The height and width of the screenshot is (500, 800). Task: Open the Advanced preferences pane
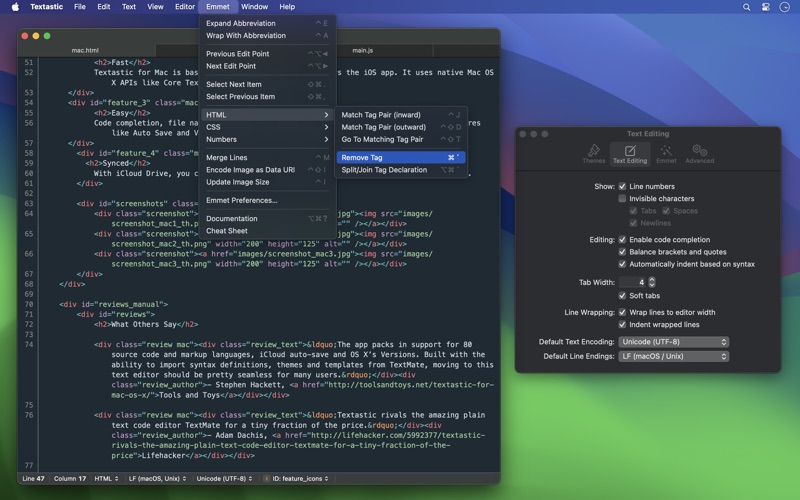pyautogui.click(x=699, y=154)
